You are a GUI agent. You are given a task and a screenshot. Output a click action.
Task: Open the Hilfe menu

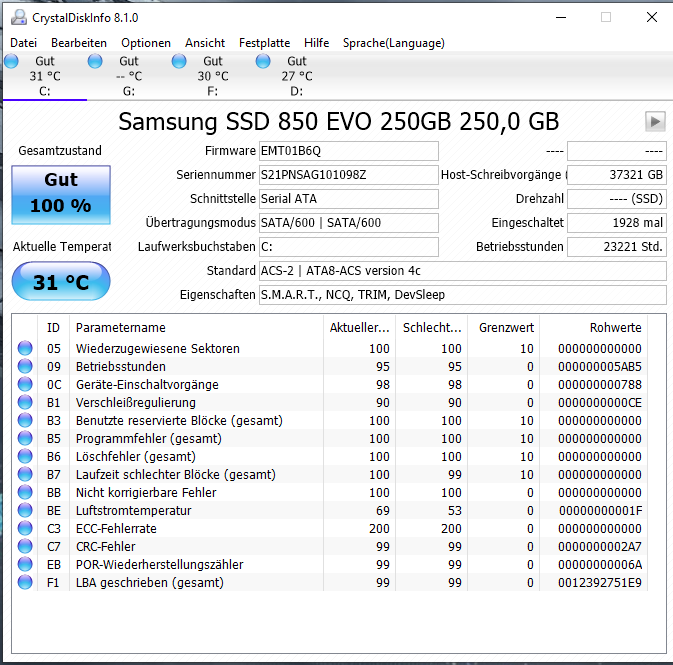(316, 43)
